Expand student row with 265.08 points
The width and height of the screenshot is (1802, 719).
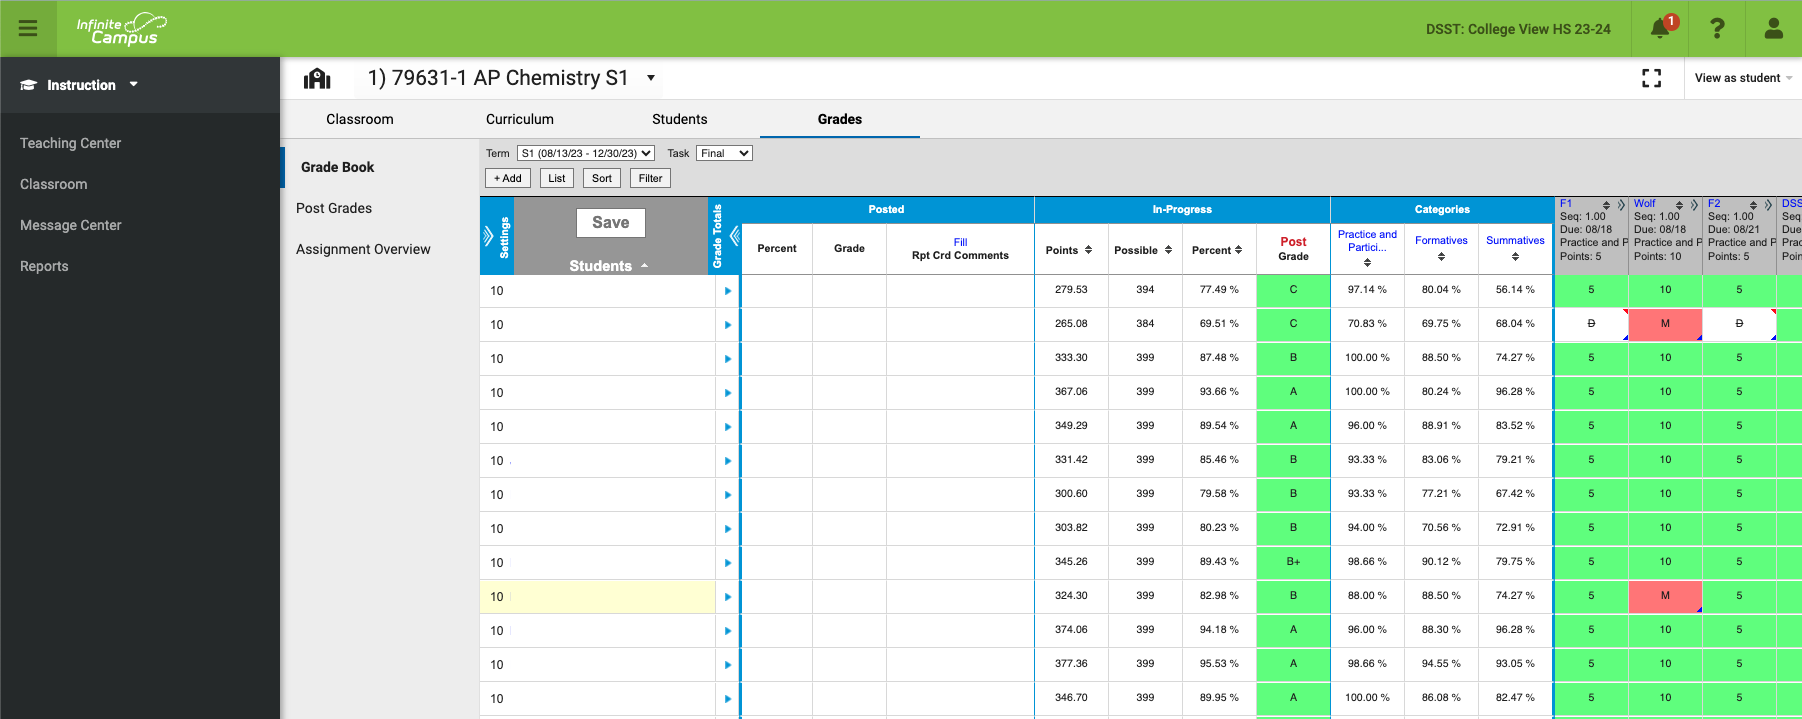pos(728,325)
